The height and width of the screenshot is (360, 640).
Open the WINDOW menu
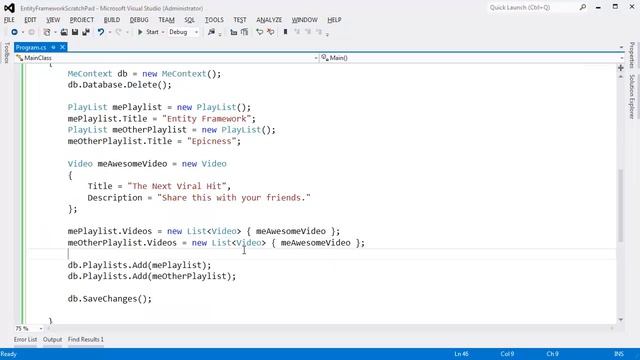tap(304, 20)
